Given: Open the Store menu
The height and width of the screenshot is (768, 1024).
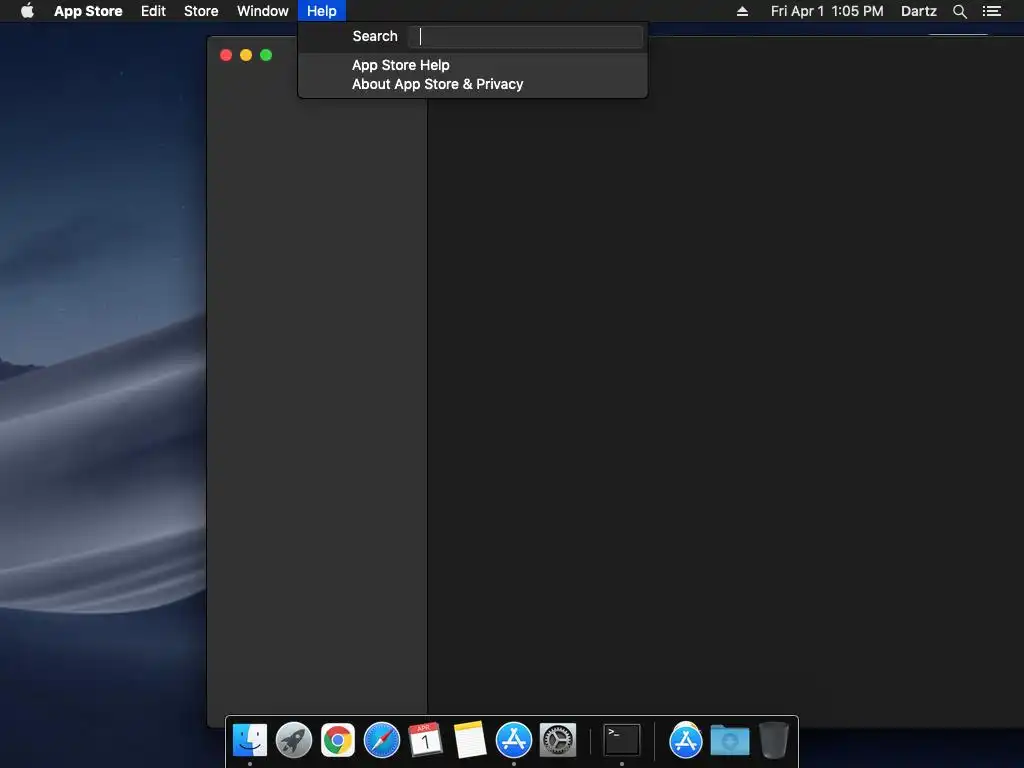Looking at the screenshot, I should [x=201, y=11].
